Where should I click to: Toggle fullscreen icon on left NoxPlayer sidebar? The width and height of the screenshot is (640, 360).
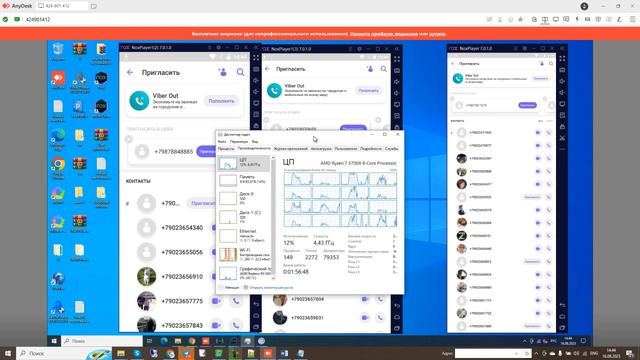point(256,58)
